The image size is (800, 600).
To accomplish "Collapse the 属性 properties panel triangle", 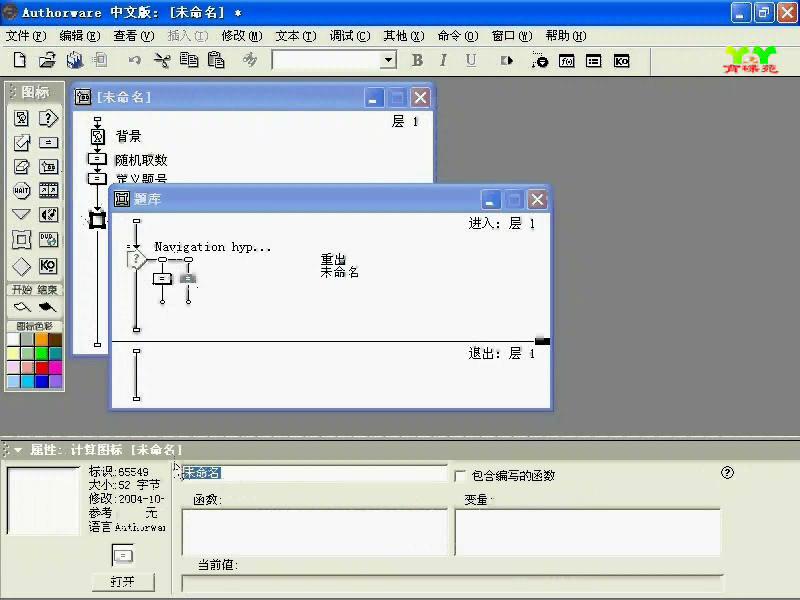I will pyautogui.click(x=18, y=450).
